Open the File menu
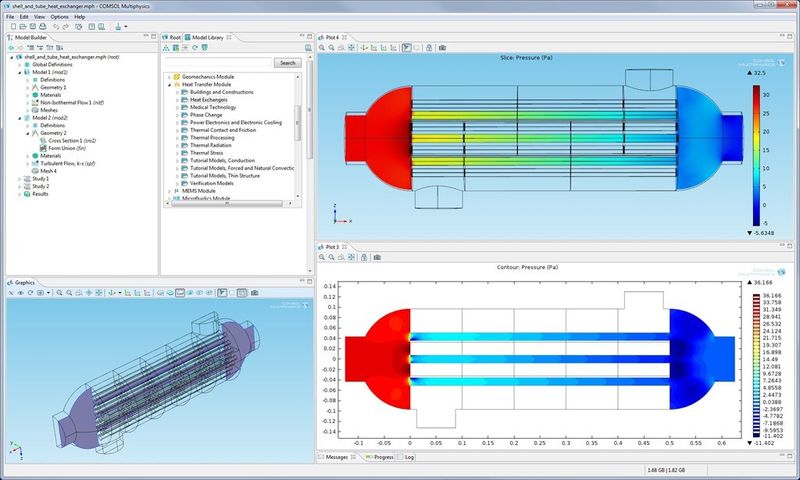 [x=10, y=17]
